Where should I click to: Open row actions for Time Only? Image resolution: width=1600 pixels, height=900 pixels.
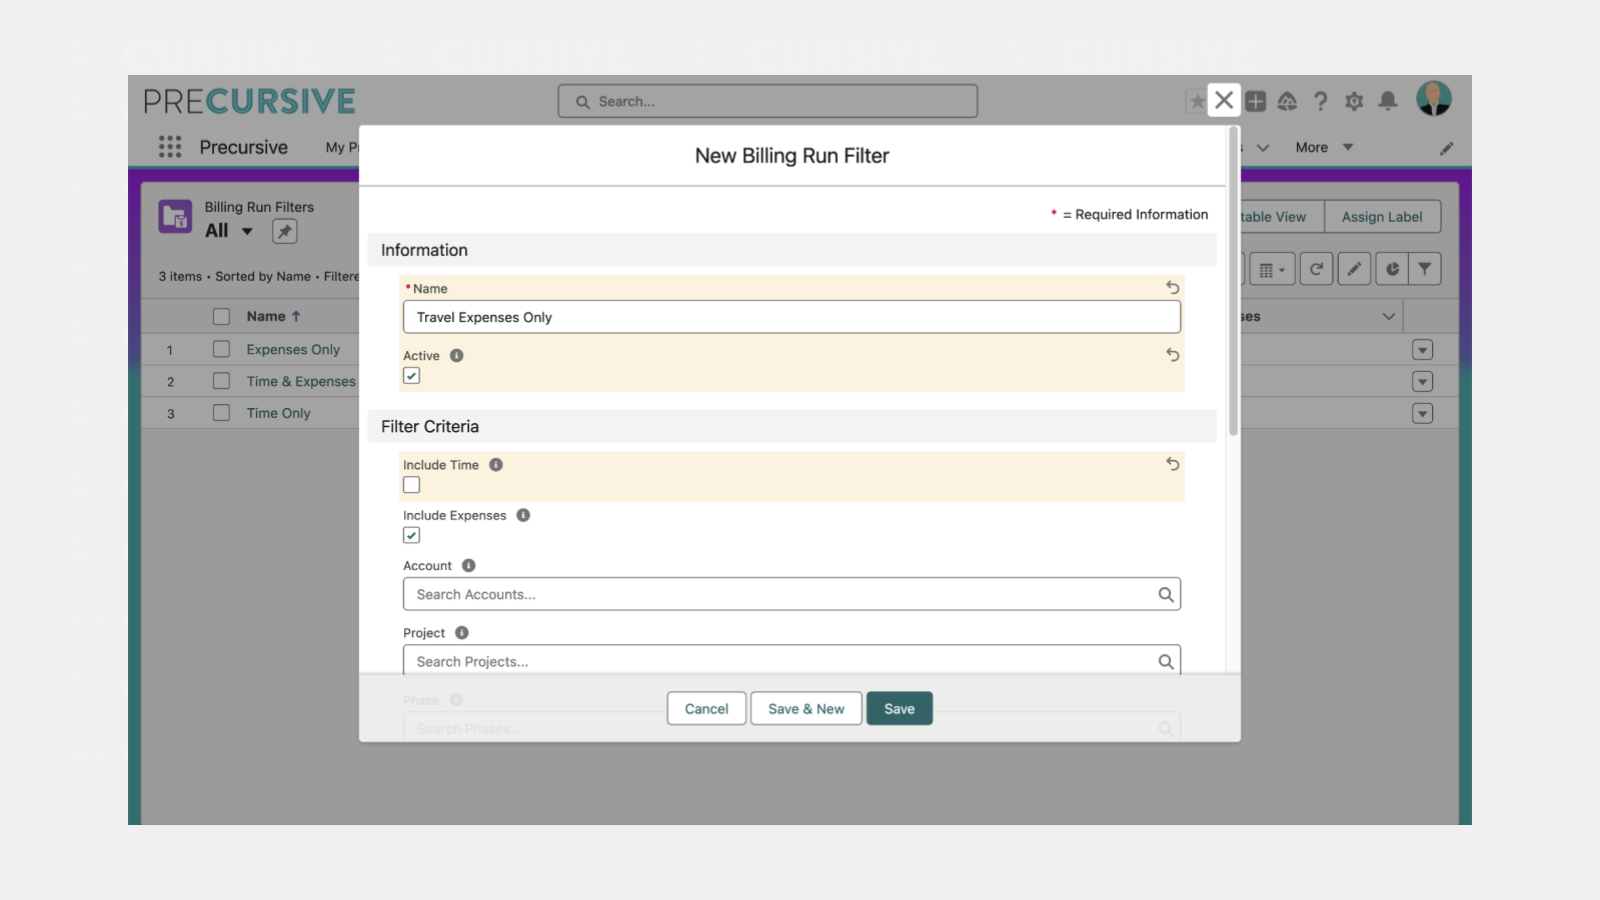[x=1423, y=414]
